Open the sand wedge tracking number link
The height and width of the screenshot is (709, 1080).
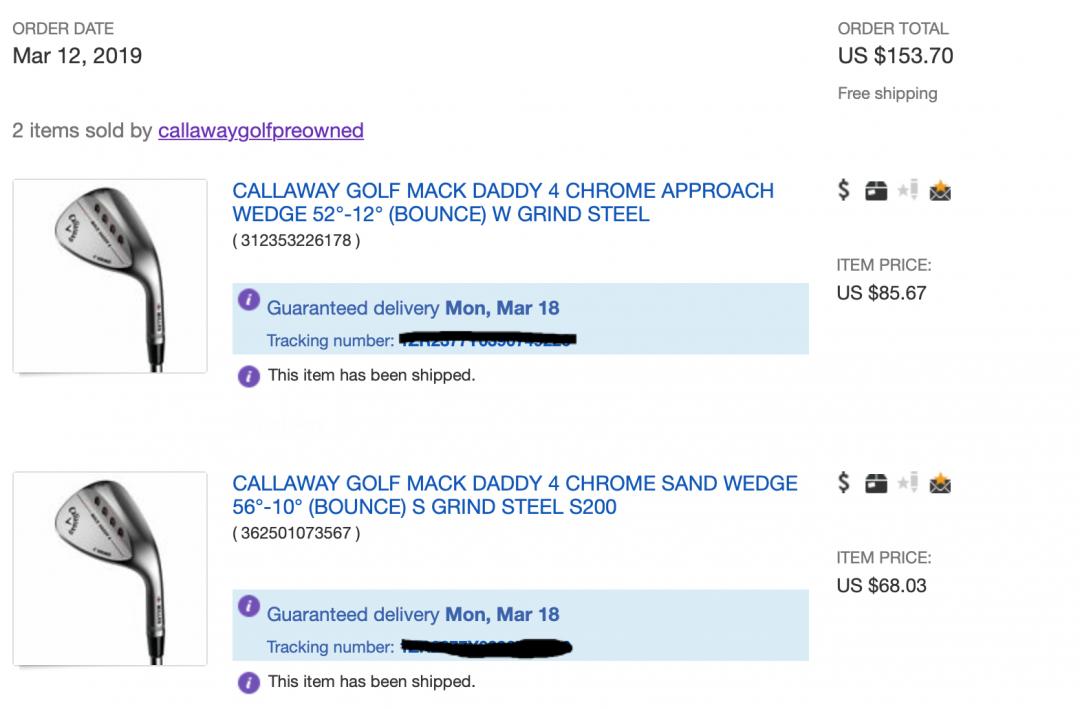(486, 647)
